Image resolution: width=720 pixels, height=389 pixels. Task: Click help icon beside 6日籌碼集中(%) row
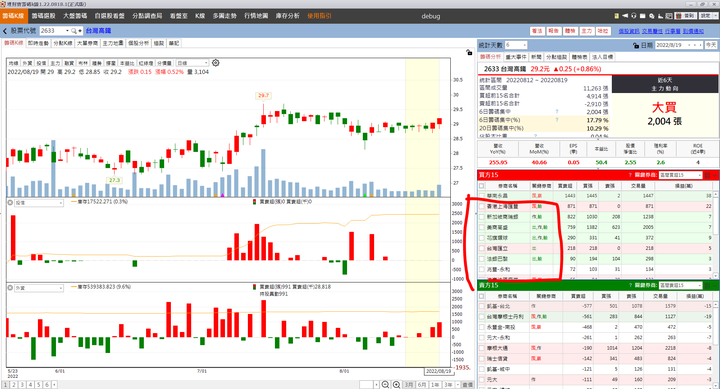(557, 120)
